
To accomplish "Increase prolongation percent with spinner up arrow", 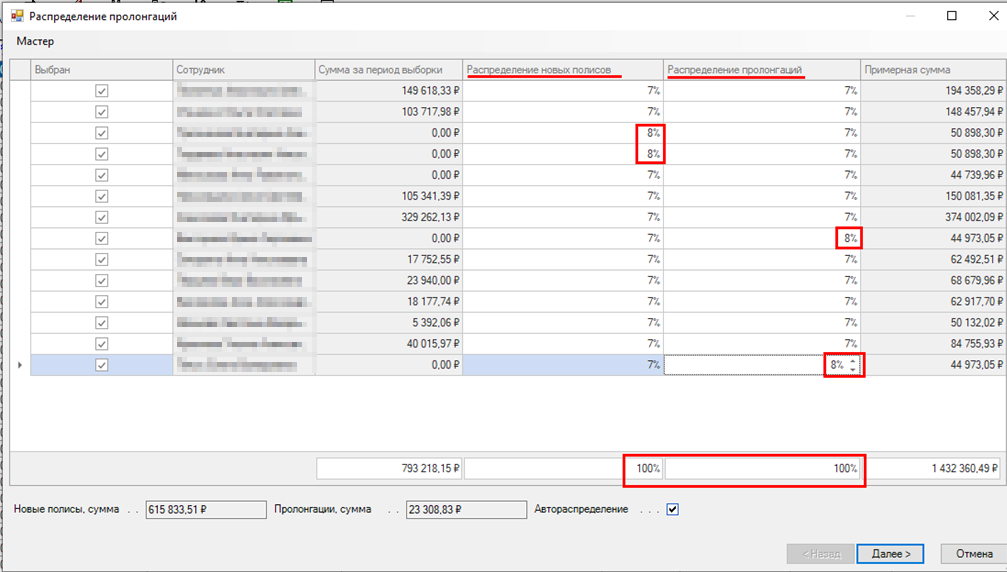I will pyautogui.click(x=852, y=362).
